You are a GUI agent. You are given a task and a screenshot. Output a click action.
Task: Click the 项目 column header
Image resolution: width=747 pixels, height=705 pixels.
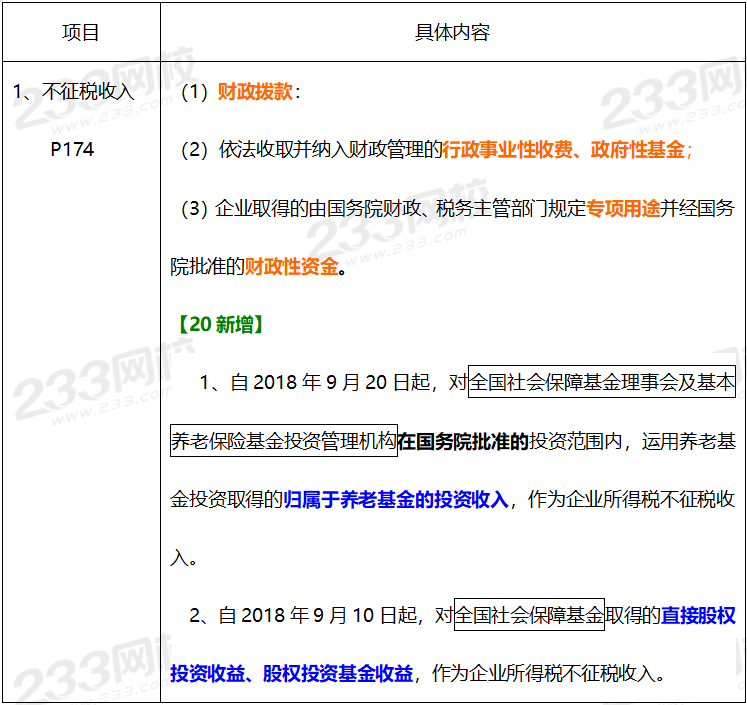(x=80, y=32)
